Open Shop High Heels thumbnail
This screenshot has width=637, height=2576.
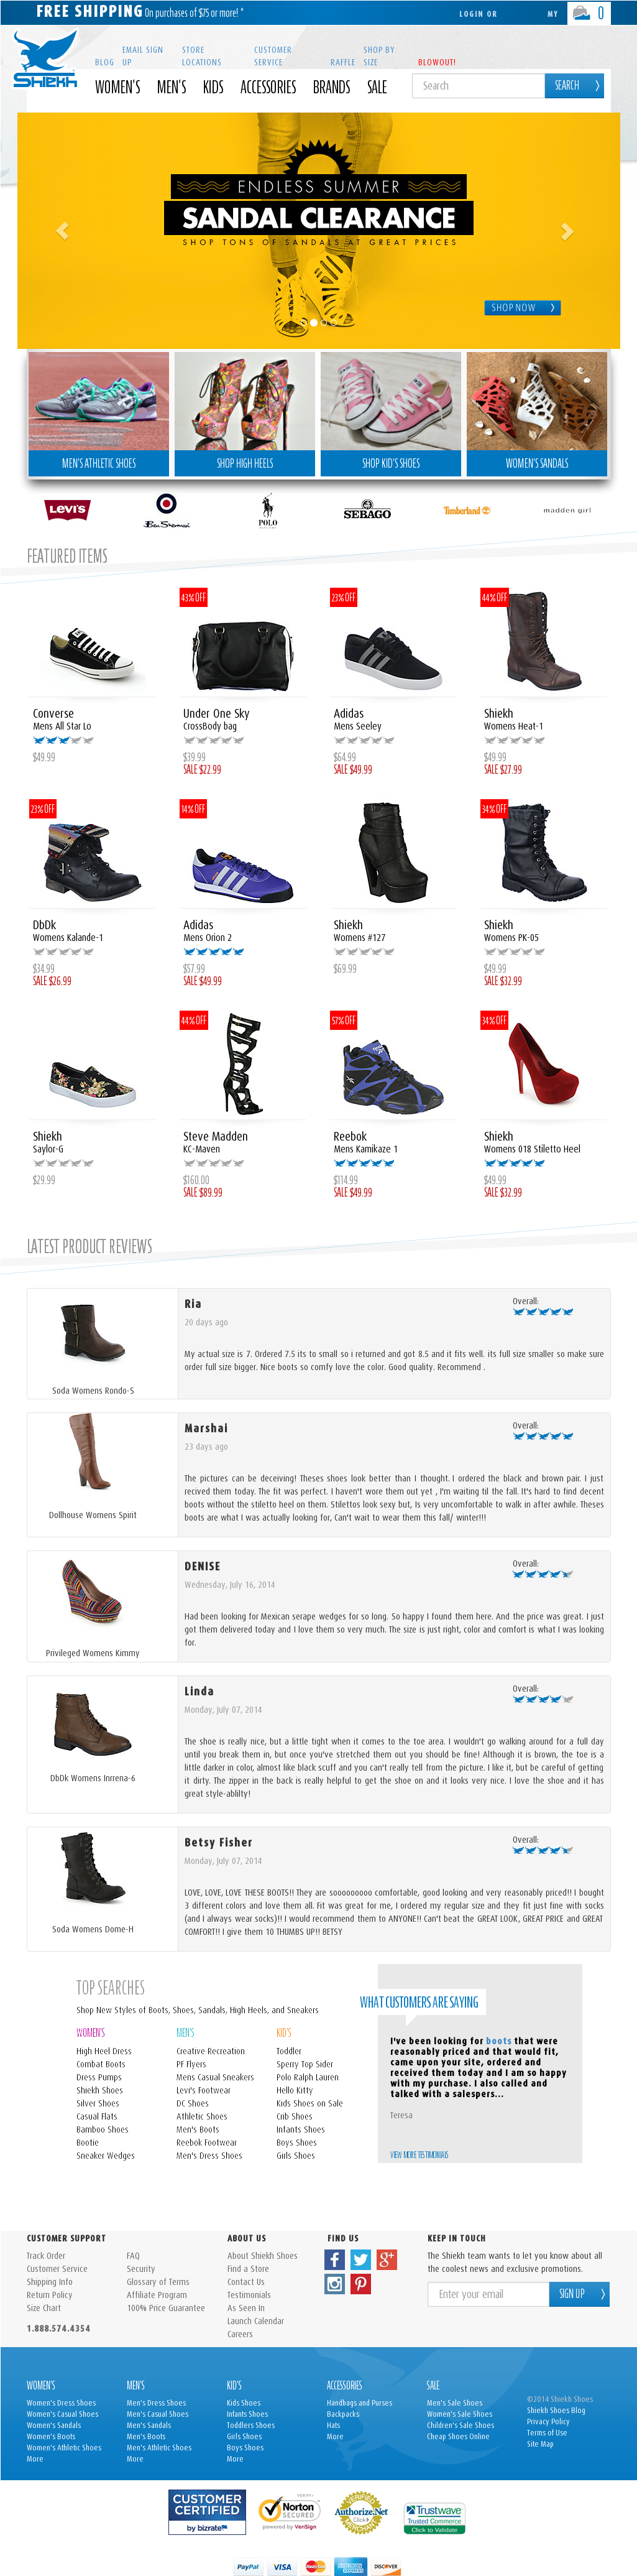pos(245,413)
